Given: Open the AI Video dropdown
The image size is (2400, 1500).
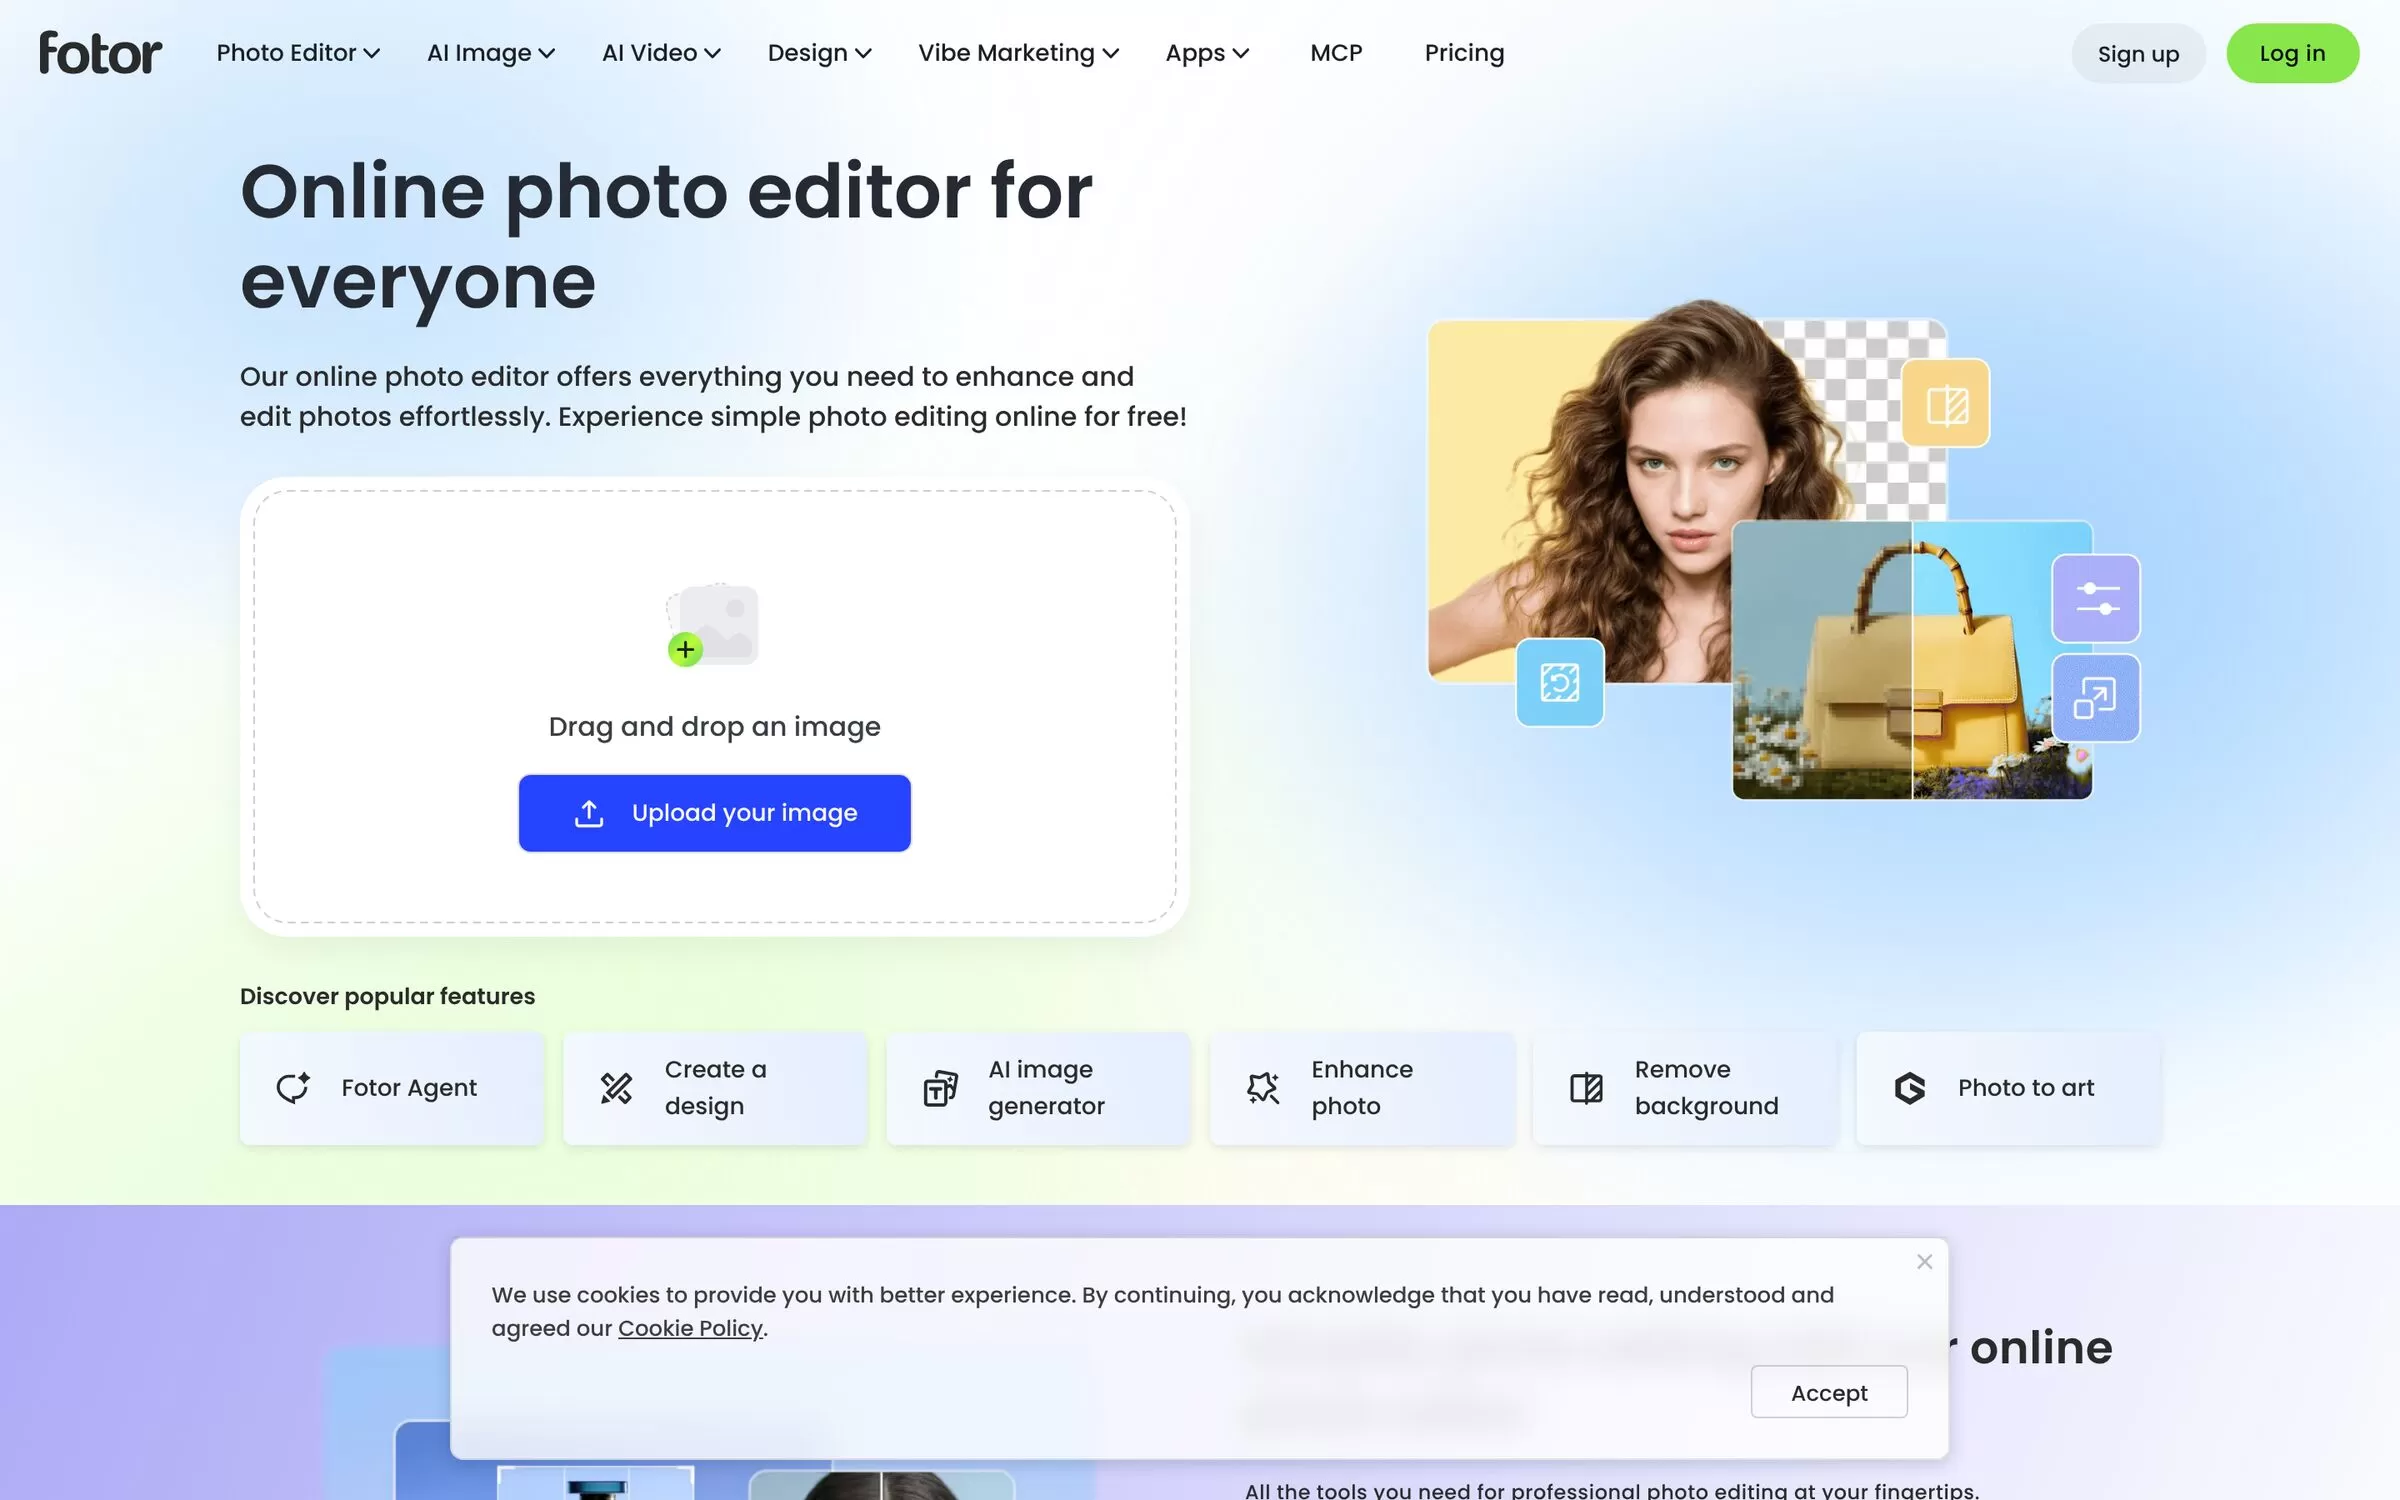Looking at the screenshot, I should (661, 53).
